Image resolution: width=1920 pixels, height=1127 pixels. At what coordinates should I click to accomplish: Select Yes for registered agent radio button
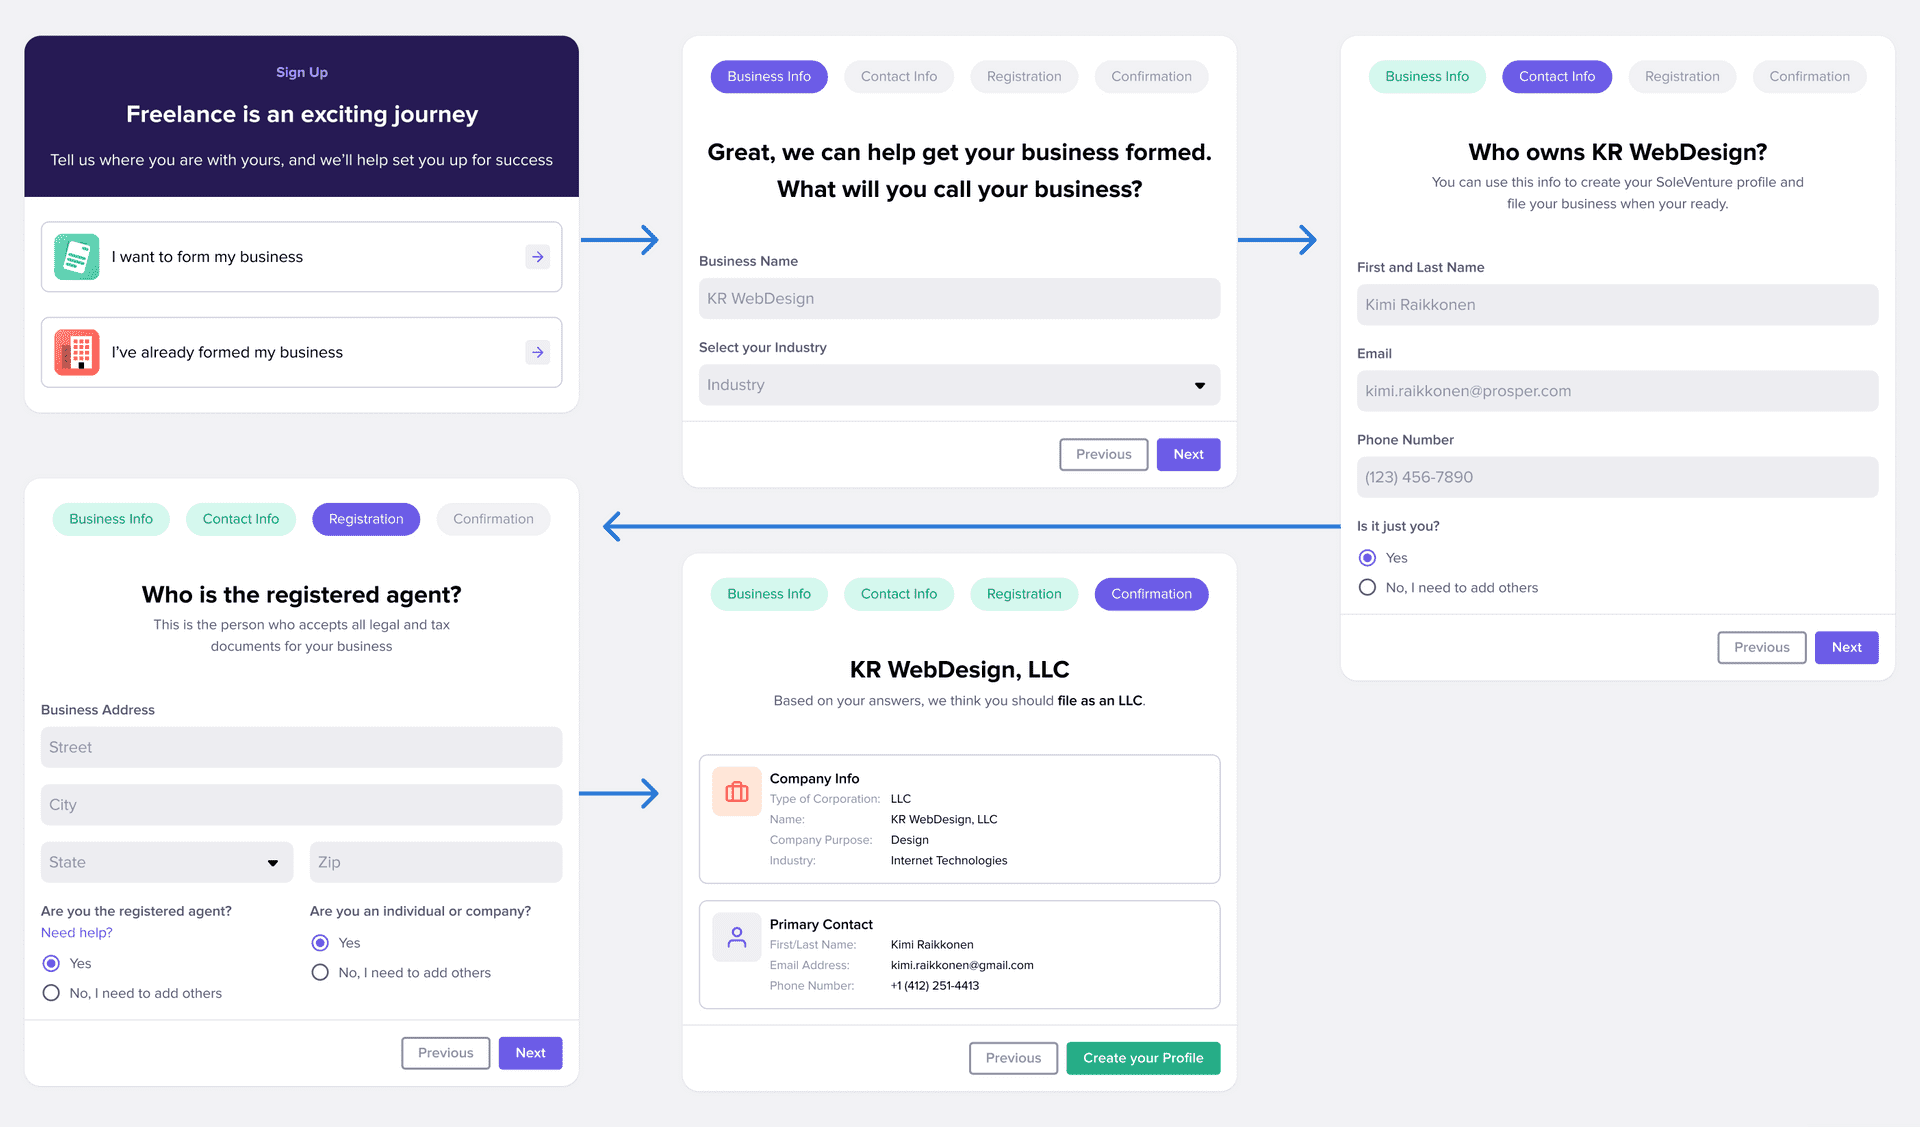pyautogui.click(x=50, y=962)
